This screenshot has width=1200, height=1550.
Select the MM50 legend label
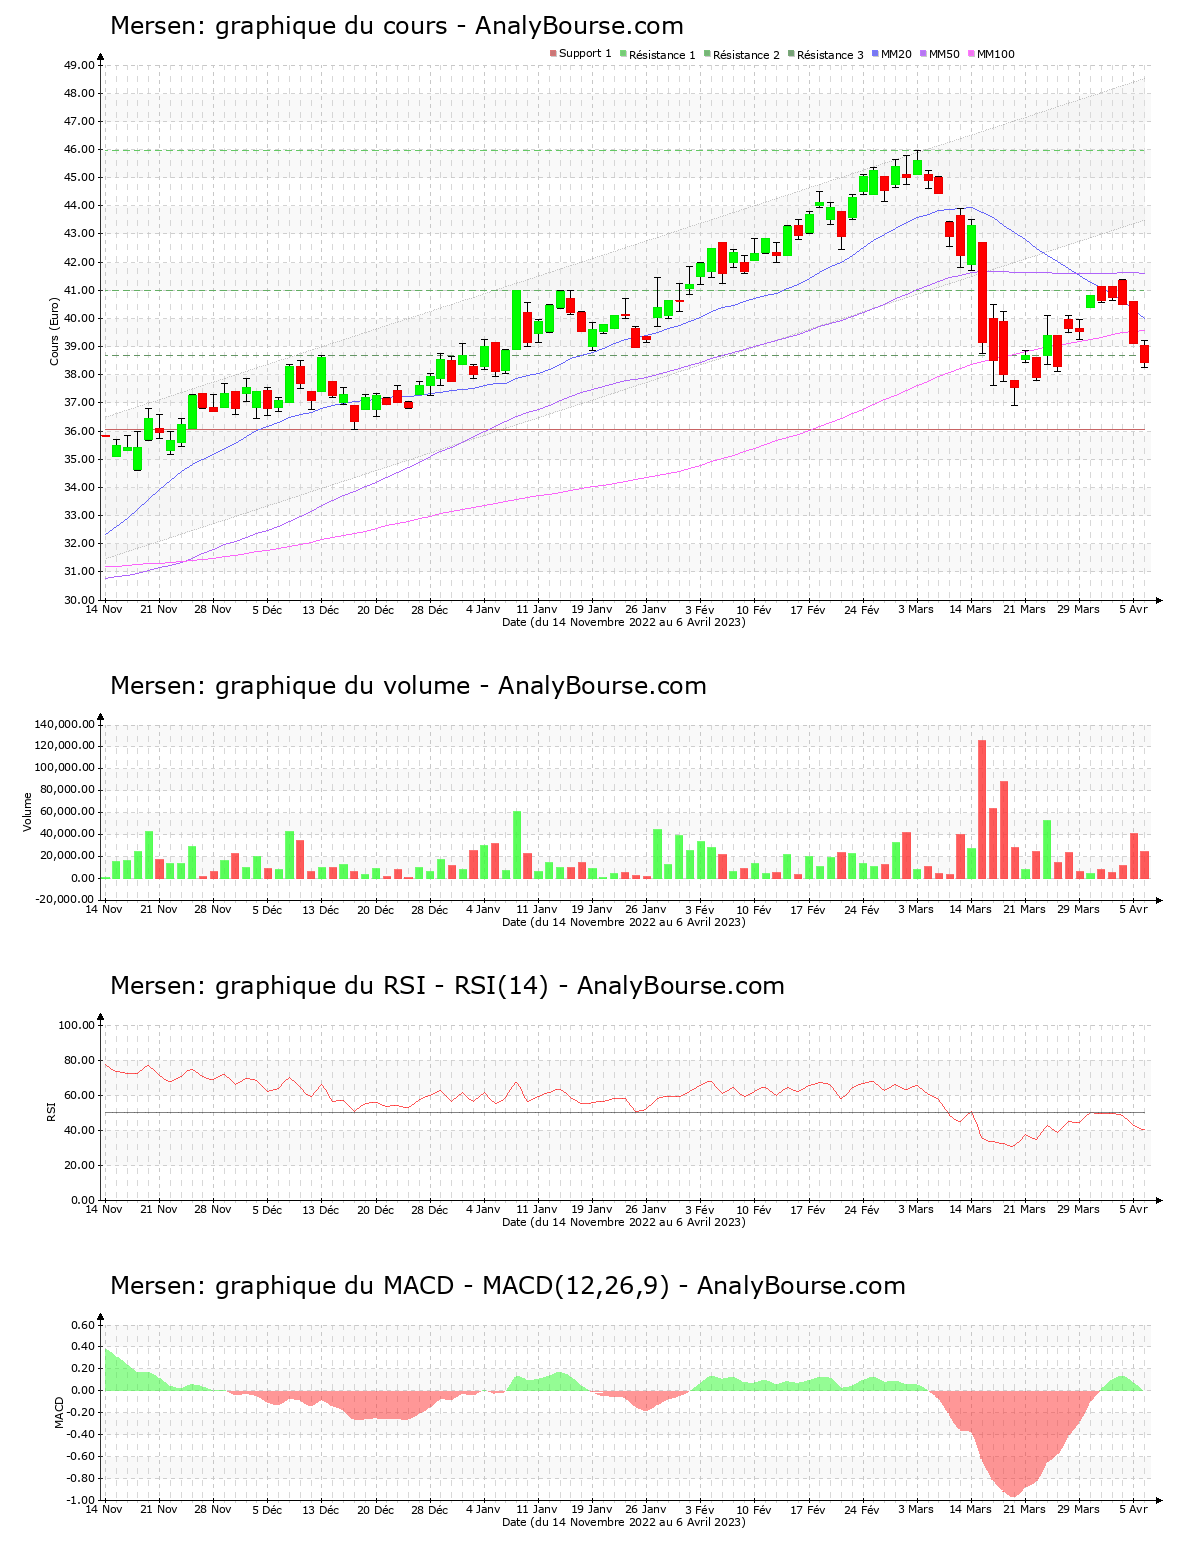tap(944, 55)
